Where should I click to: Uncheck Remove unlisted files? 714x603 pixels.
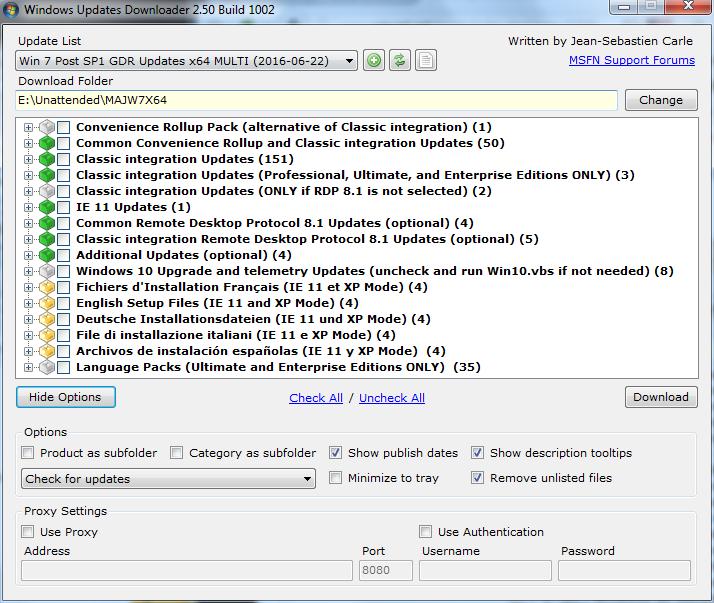tap(477, 478)
